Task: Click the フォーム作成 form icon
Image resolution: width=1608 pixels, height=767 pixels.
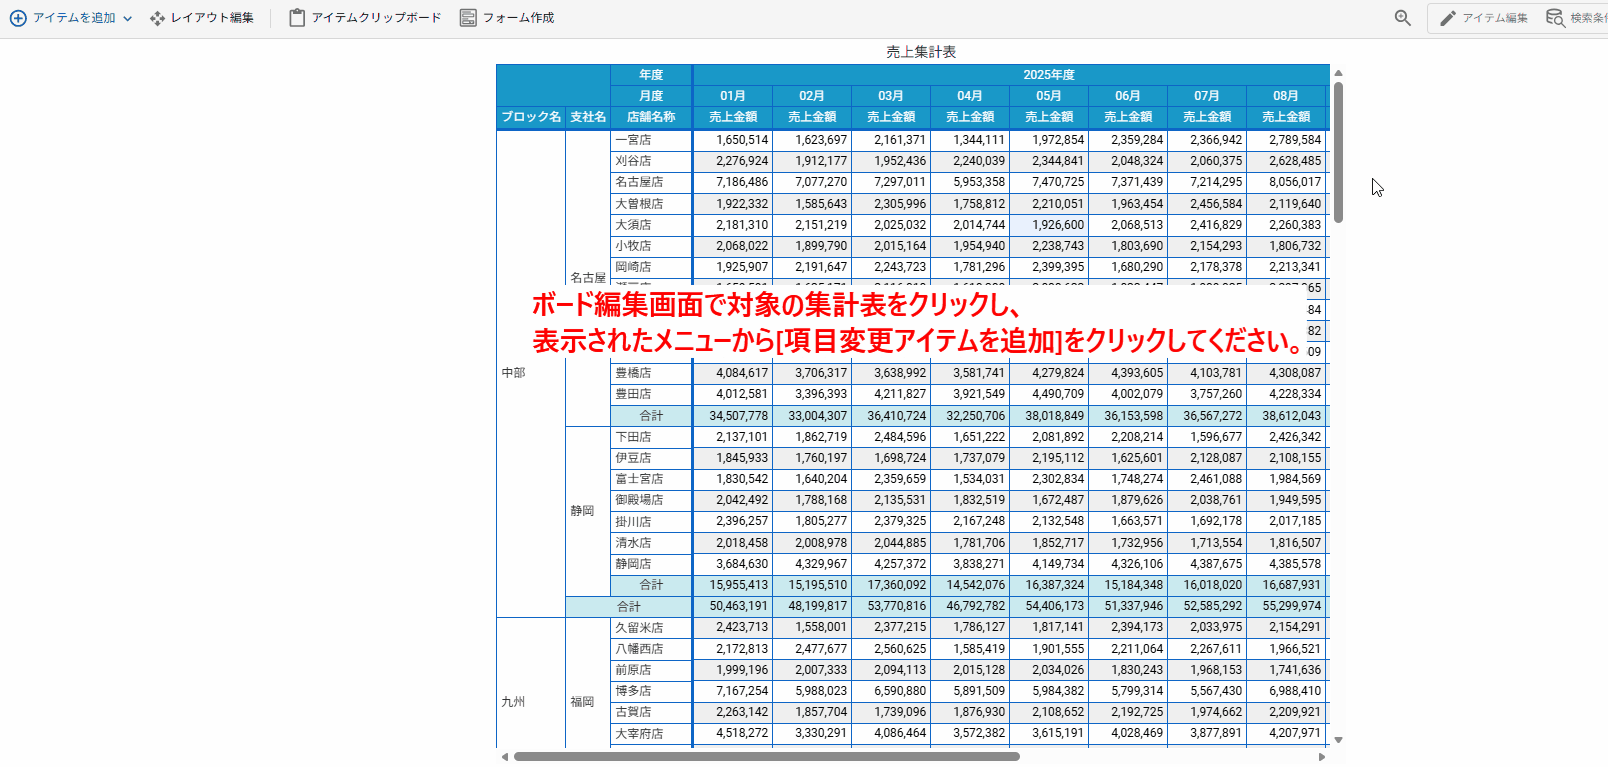Action: [x=468, y=18]
